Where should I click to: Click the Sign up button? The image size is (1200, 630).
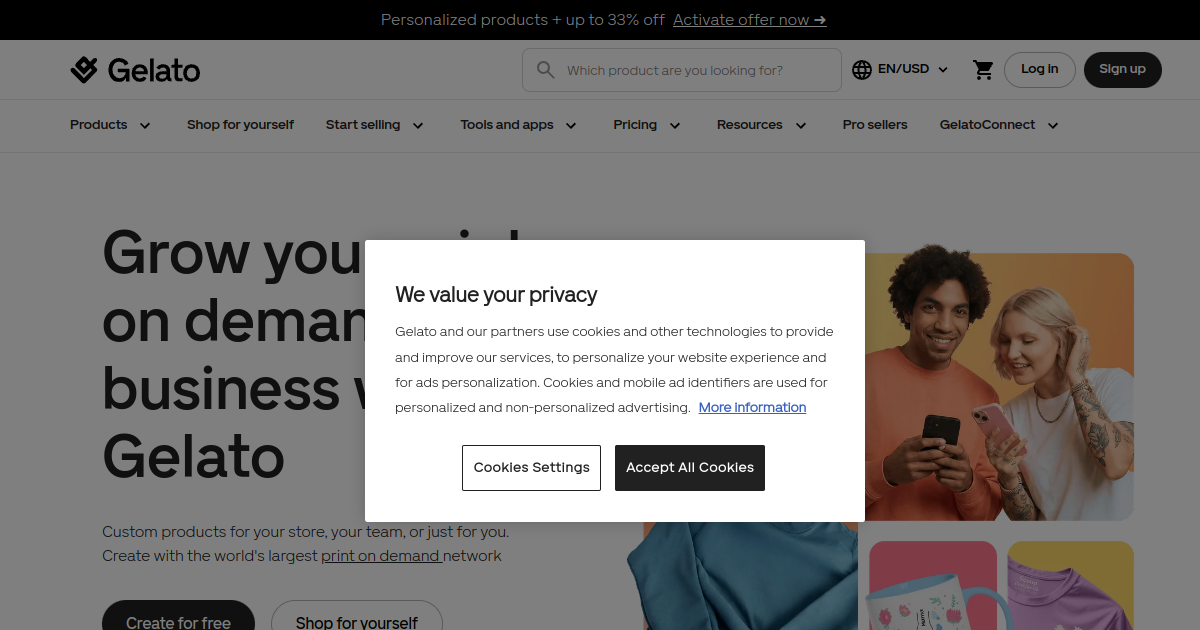1123,70
